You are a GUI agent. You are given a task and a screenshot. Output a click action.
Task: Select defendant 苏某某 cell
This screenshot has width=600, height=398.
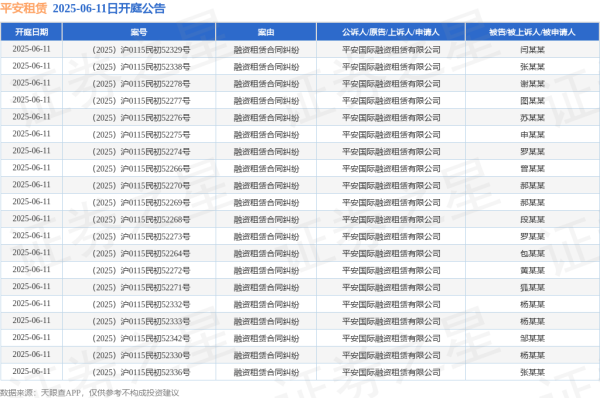click(532, 117)
